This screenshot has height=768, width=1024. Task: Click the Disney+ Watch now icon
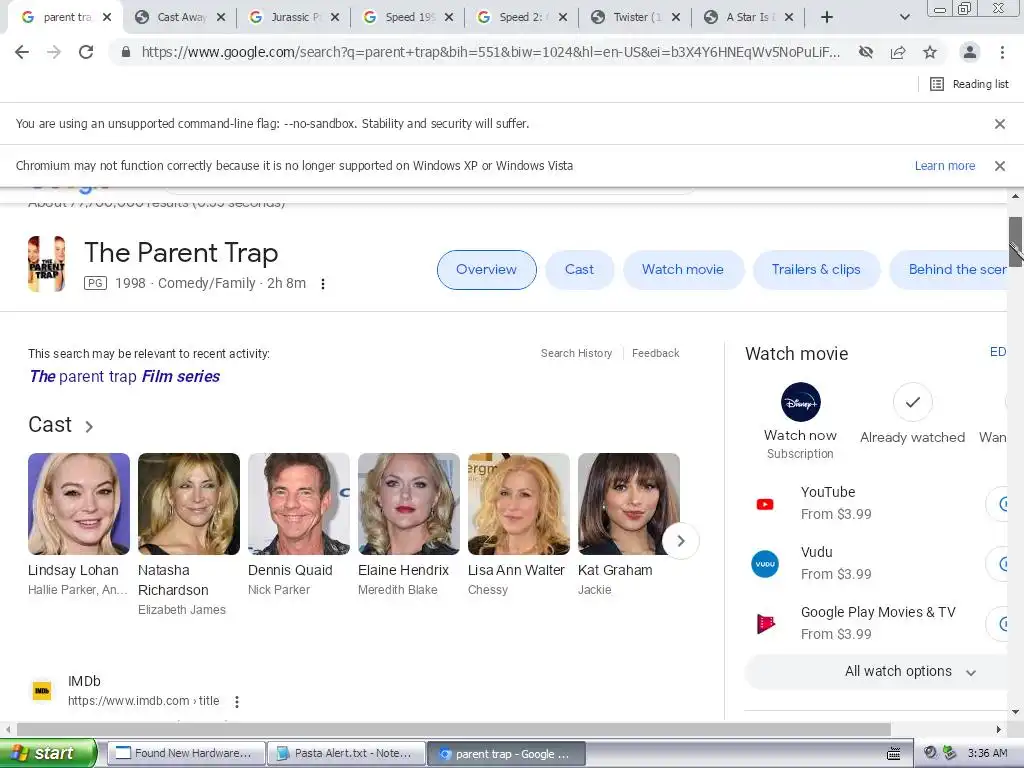click(801, 402)
